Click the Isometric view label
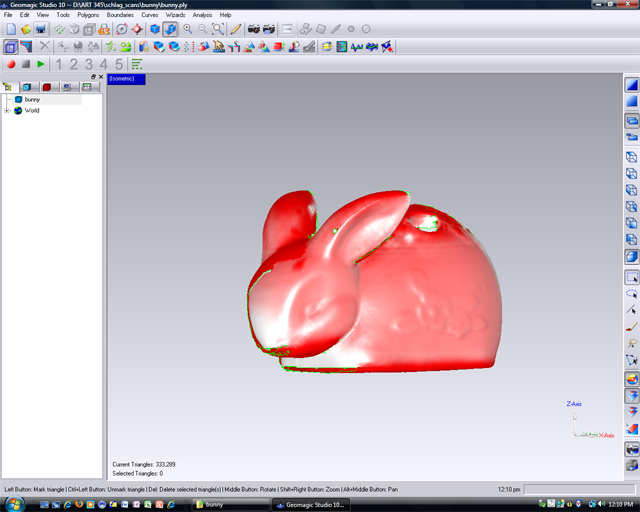The image size is (640, 512). click(126, 79)
